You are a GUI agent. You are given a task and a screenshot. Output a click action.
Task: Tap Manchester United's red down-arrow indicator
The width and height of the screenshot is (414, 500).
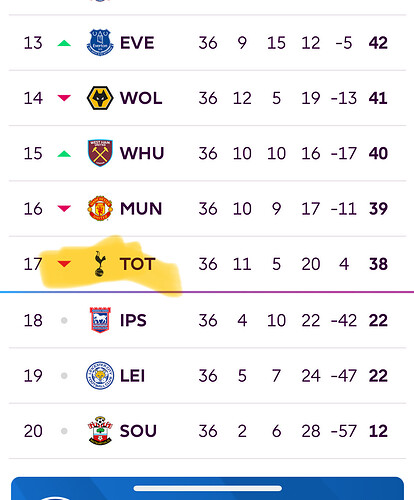pyautogui.click(x=64, y=208)
